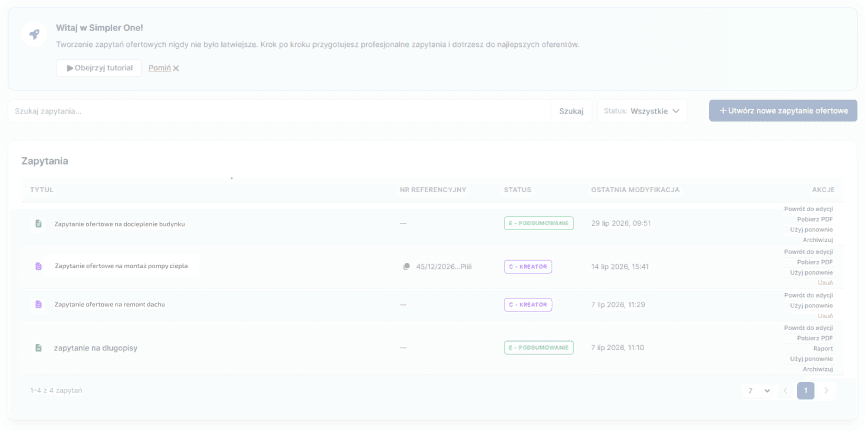The width and height of the screenshot is (865, 431).
Task: Click the TYTUŁ column header
Action: pyautogui.click(x=41, y=190)
